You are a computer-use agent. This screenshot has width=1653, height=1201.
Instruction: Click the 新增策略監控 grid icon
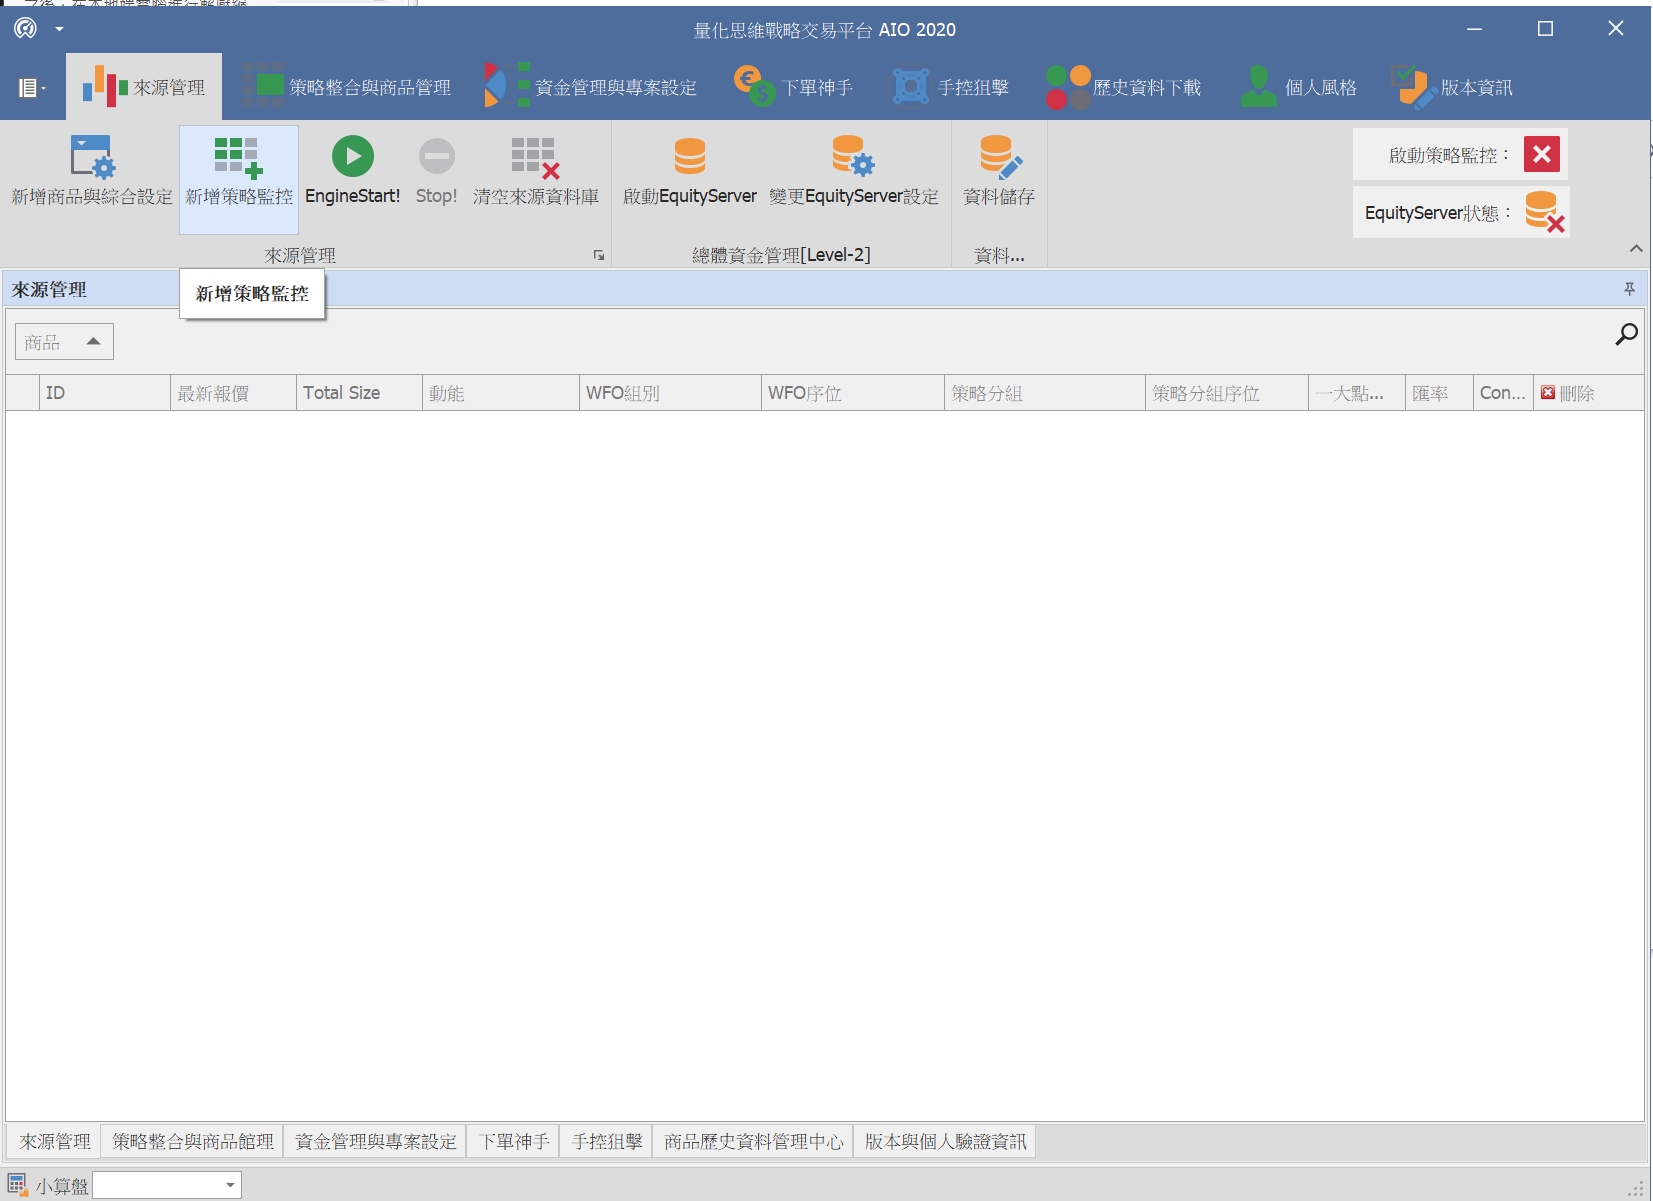coord(238,157)
